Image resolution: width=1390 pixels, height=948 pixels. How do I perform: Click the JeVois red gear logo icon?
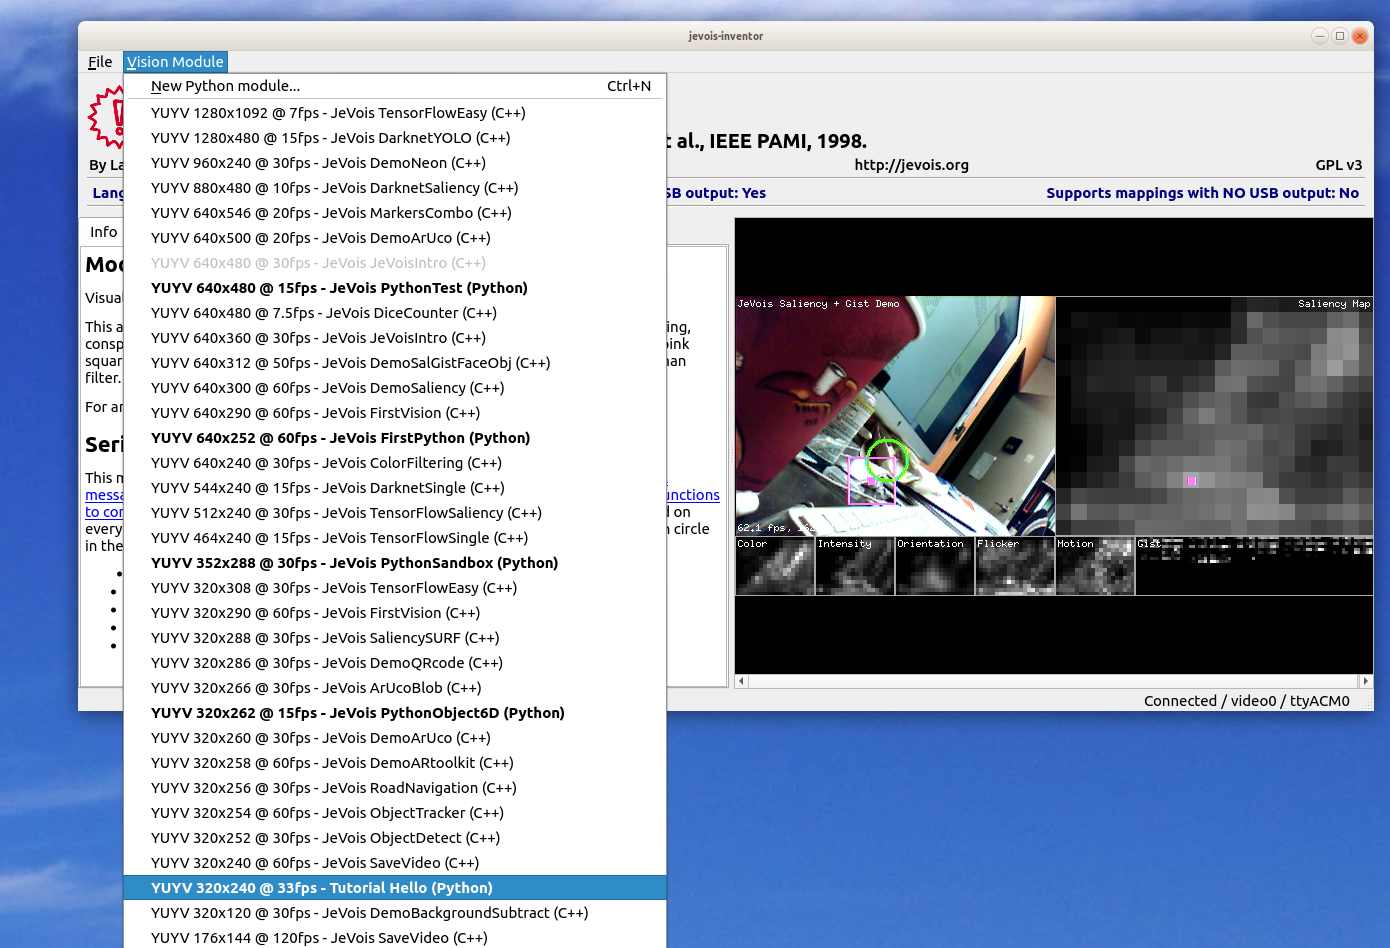coord(106,117)
